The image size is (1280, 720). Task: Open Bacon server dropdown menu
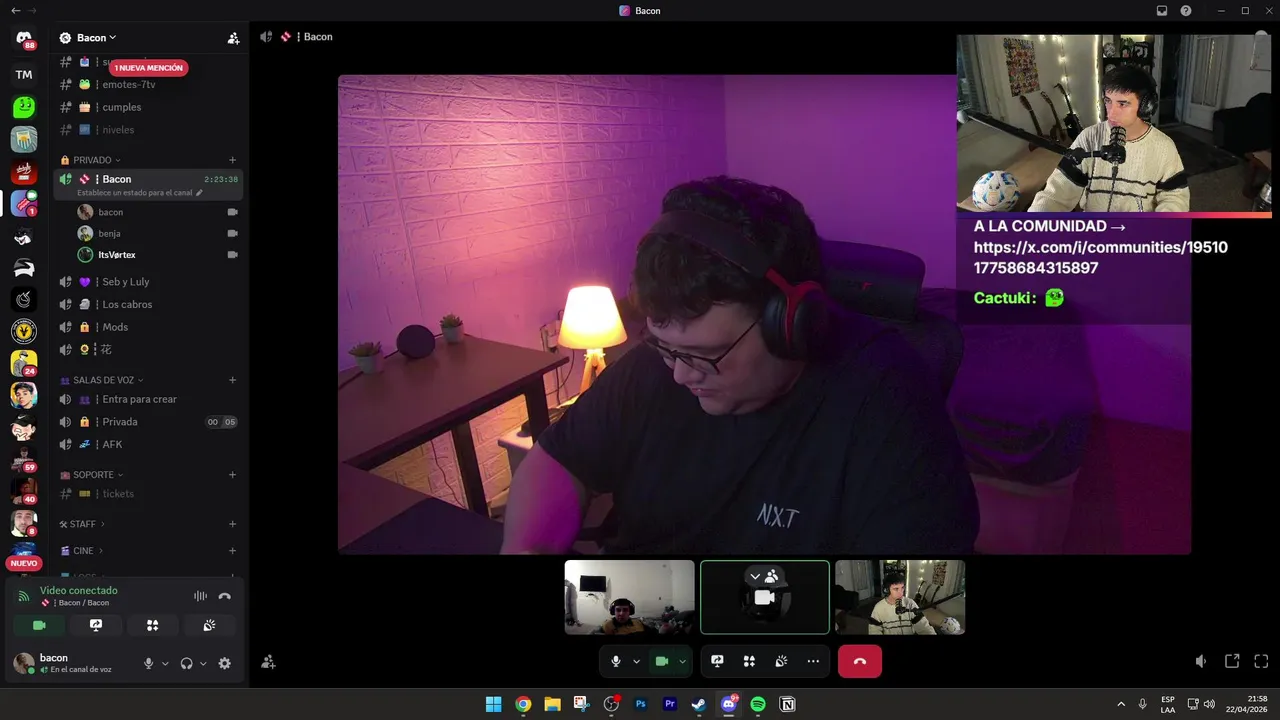click(x=96, y=38)
